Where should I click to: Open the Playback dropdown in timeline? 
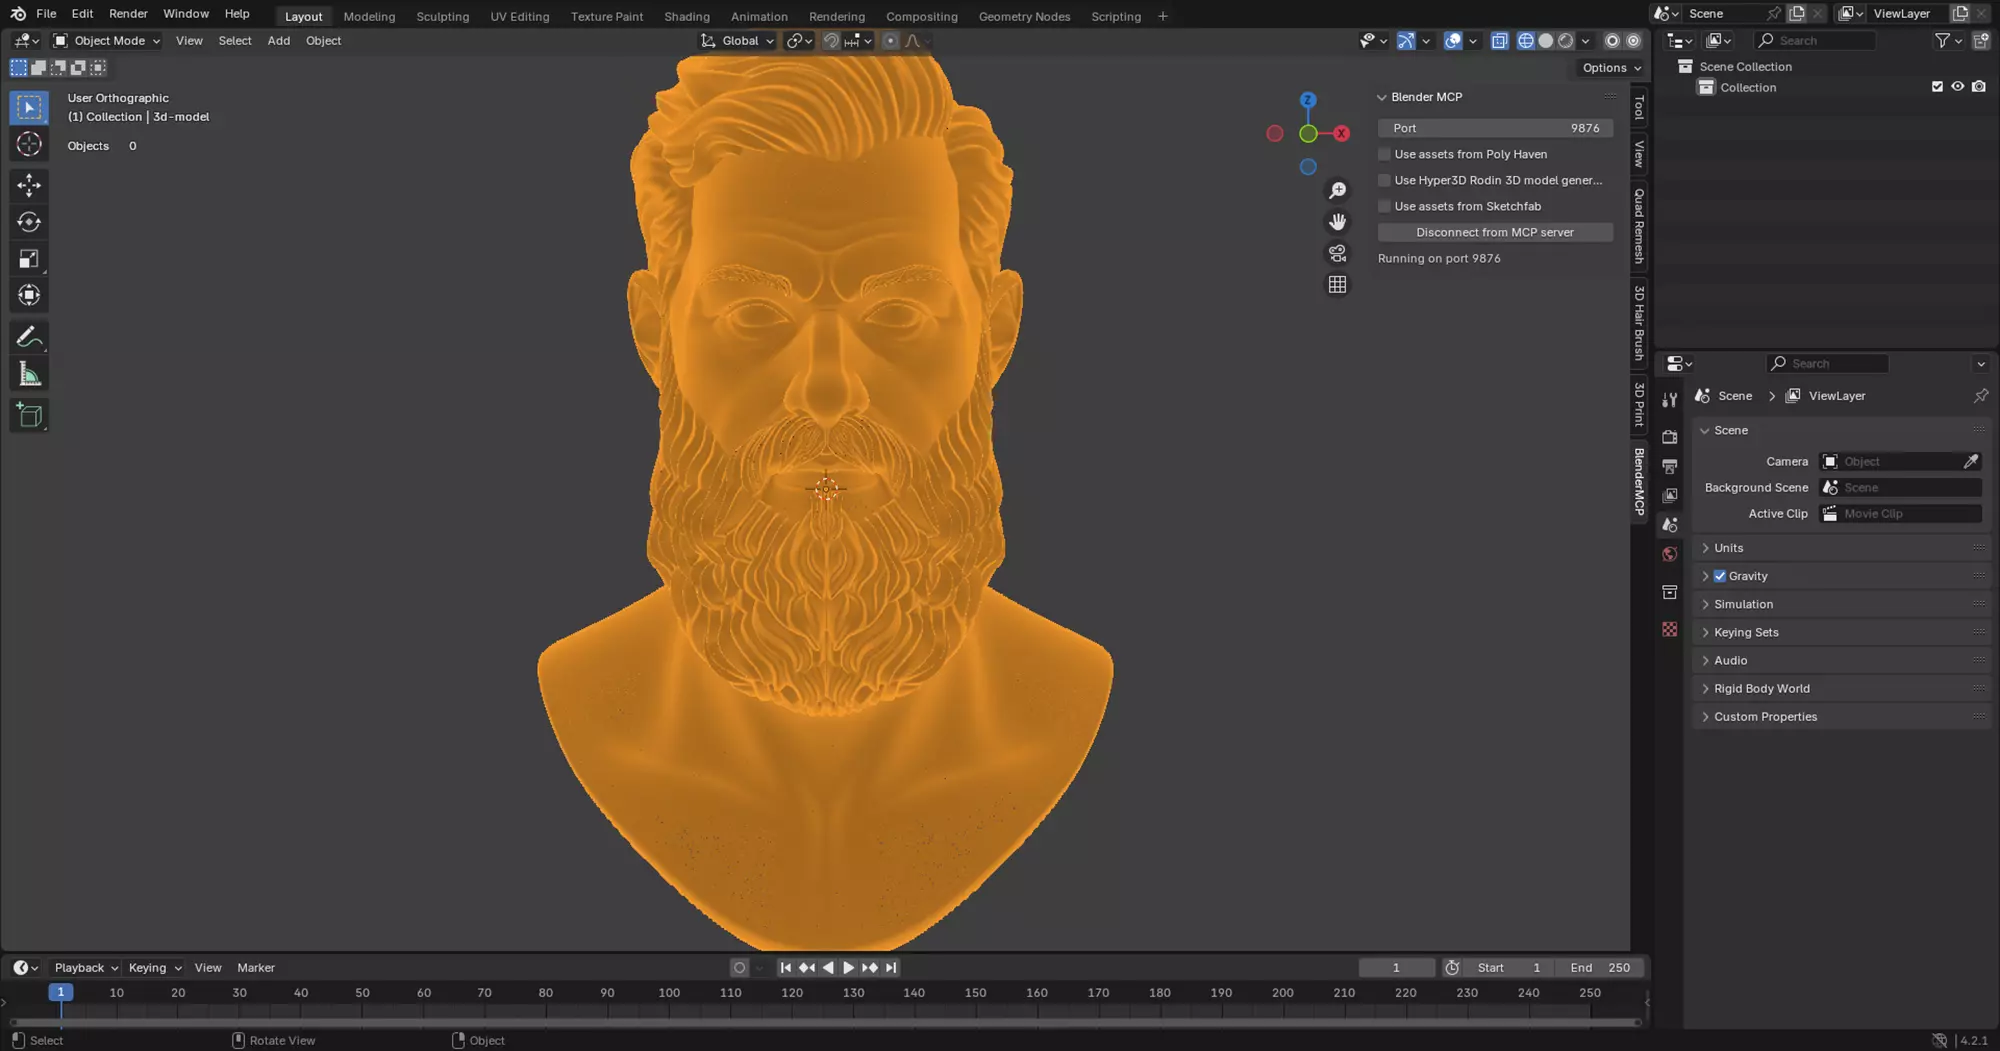86,968
